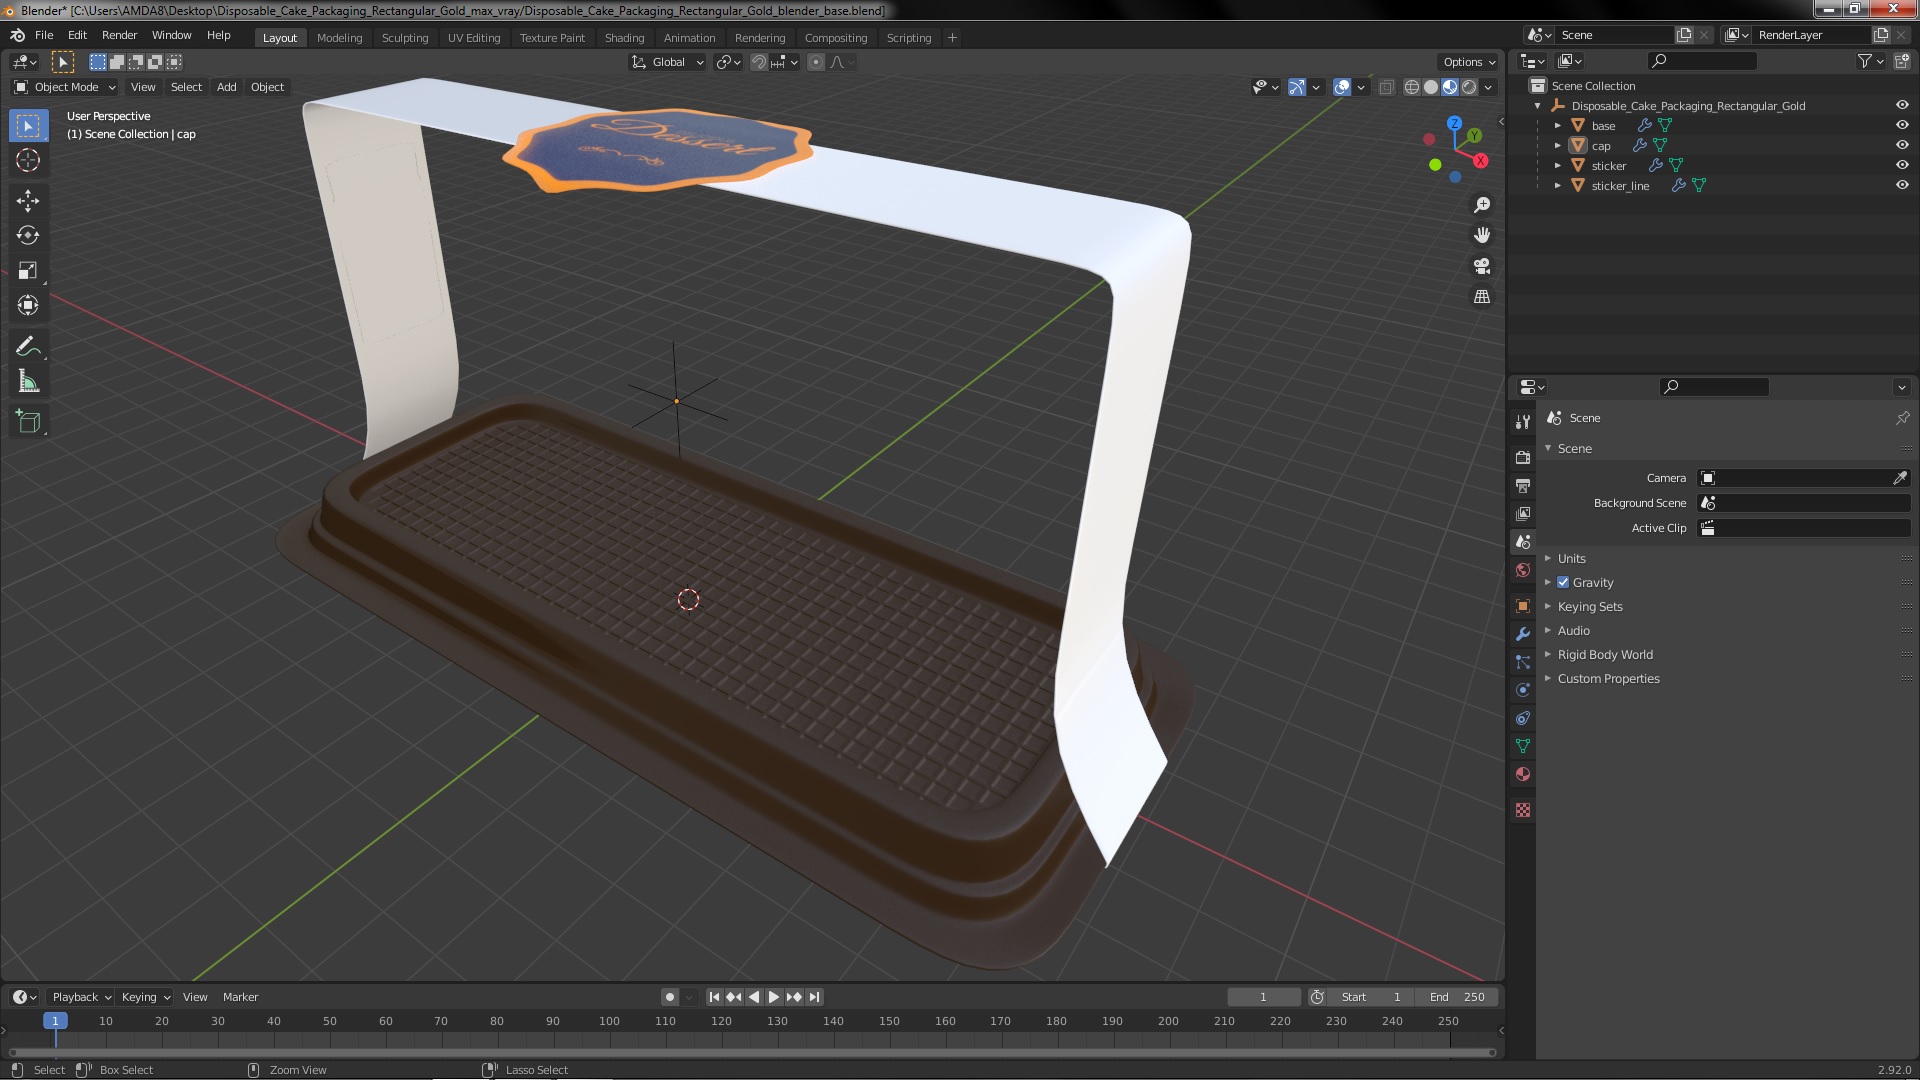
Task: Click the Add Cube tool icon
Action: (x=28, y=422)
